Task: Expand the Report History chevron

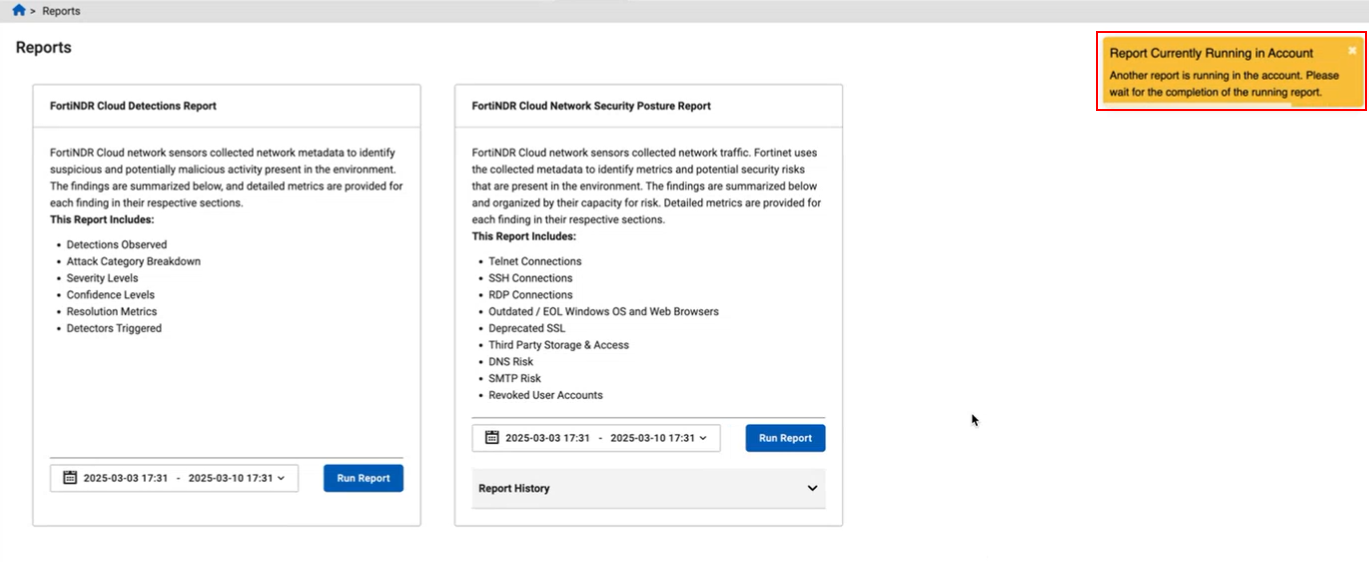Action: 812,488
